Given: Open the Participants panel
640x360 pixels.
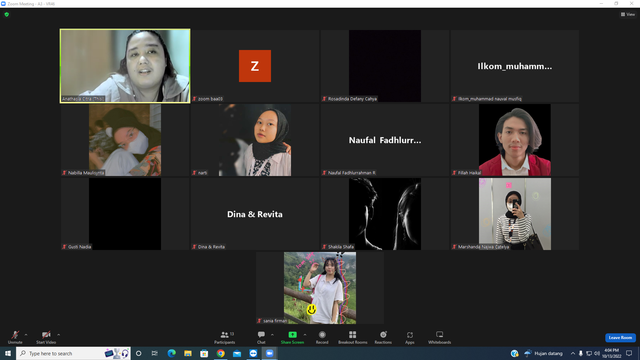Looking at the screenshot, I should (x=224, y=337).
